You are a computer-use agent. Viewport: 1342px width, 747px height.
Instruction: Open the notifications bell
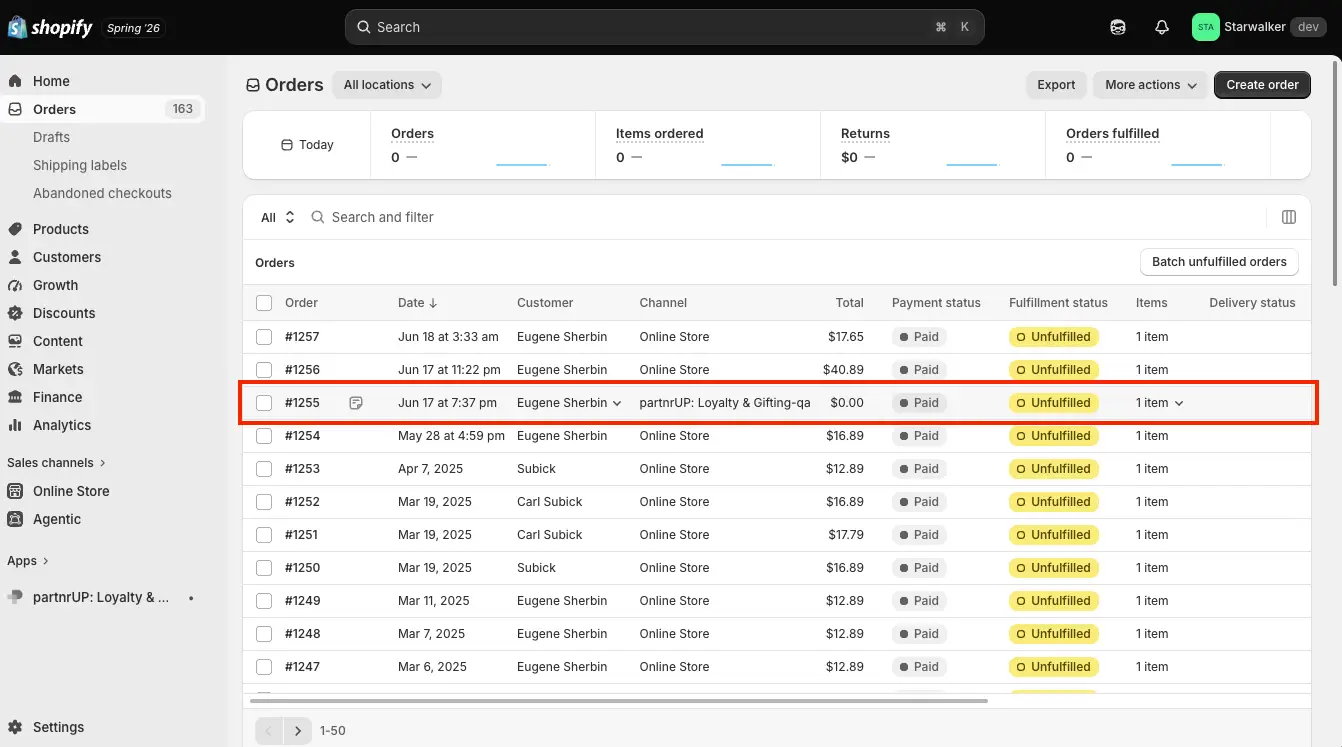[x=1162, y=27]
